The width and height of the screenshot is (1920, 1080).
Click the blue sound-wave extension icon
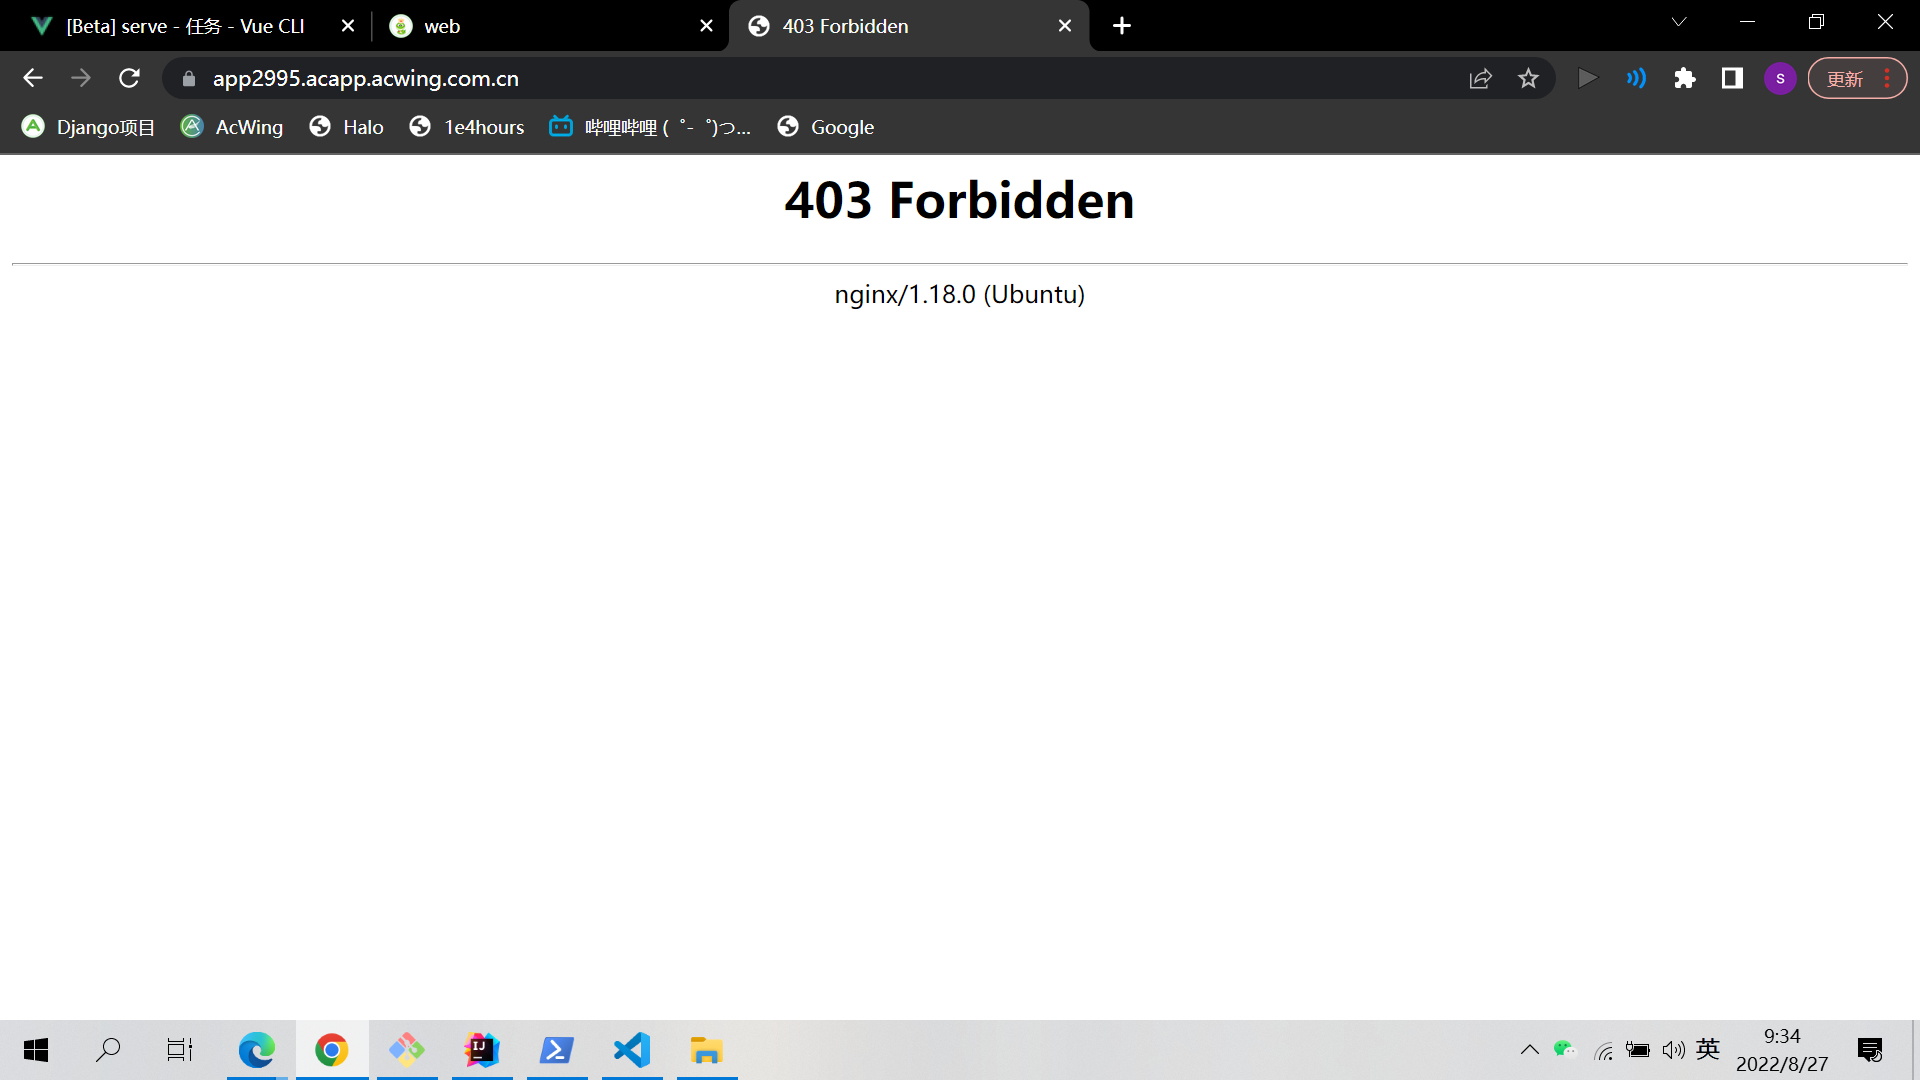pyautogui.click(x=1636, y=78)
